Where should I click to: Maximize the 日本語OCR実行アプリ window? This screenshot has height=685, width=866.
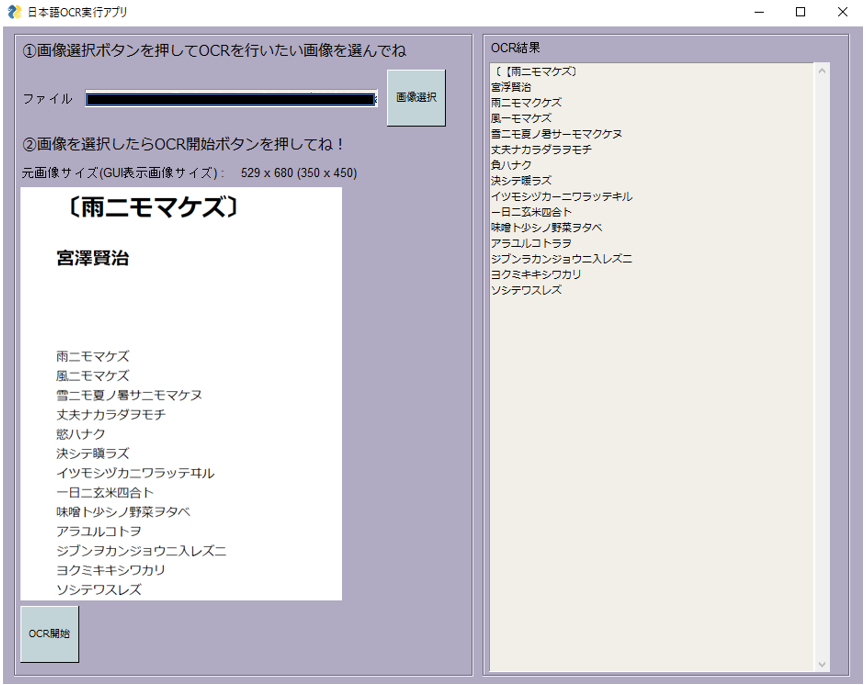pos(800,12)
